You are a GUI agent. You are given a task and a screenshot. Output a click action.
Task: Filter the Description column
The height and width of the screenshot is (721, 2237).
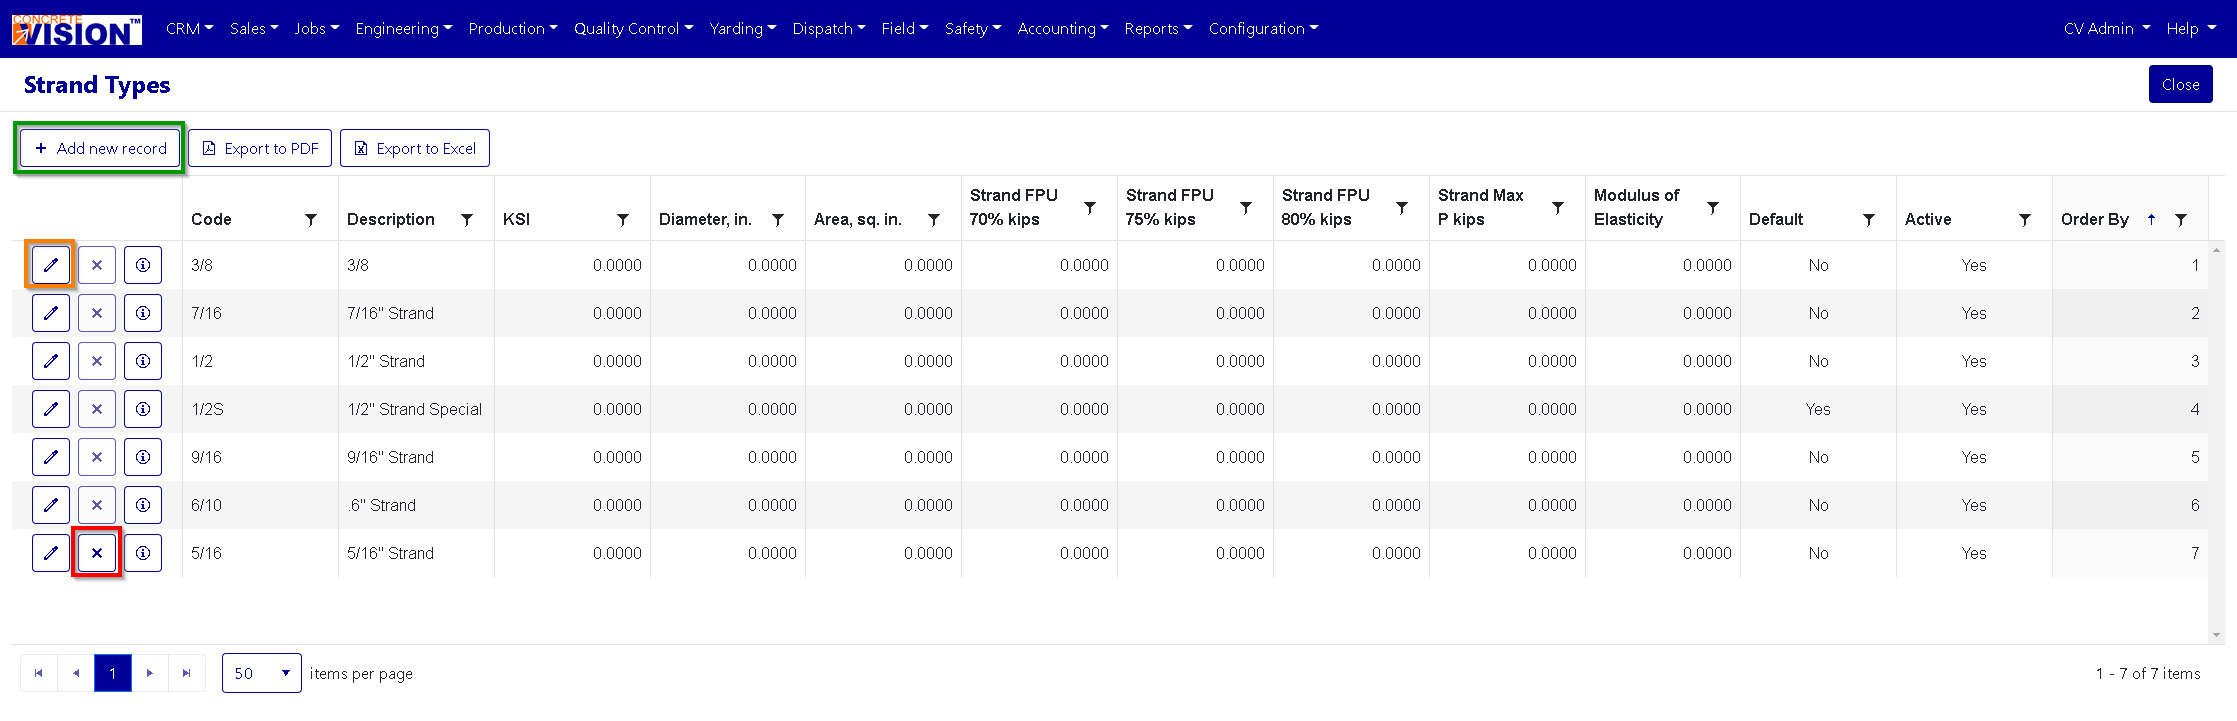(x=467, y=219)
